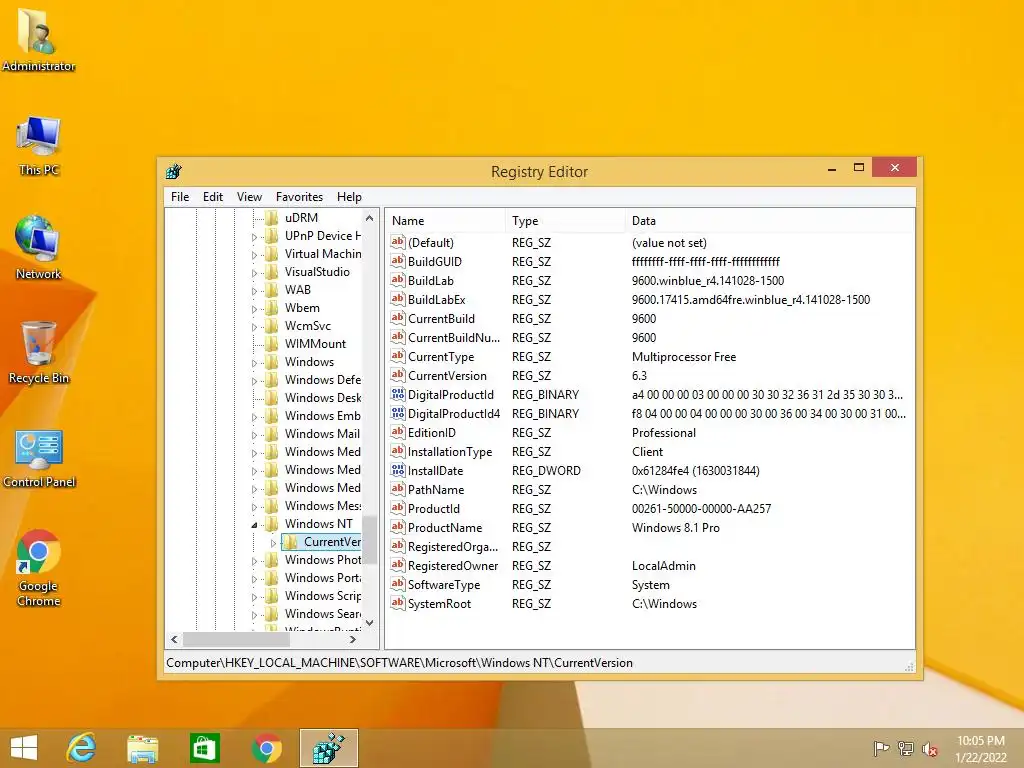Screen dimensions: 1024x768
Task: Select the InstallDate DWORD value icon
Action: click(x=398, y=470)
